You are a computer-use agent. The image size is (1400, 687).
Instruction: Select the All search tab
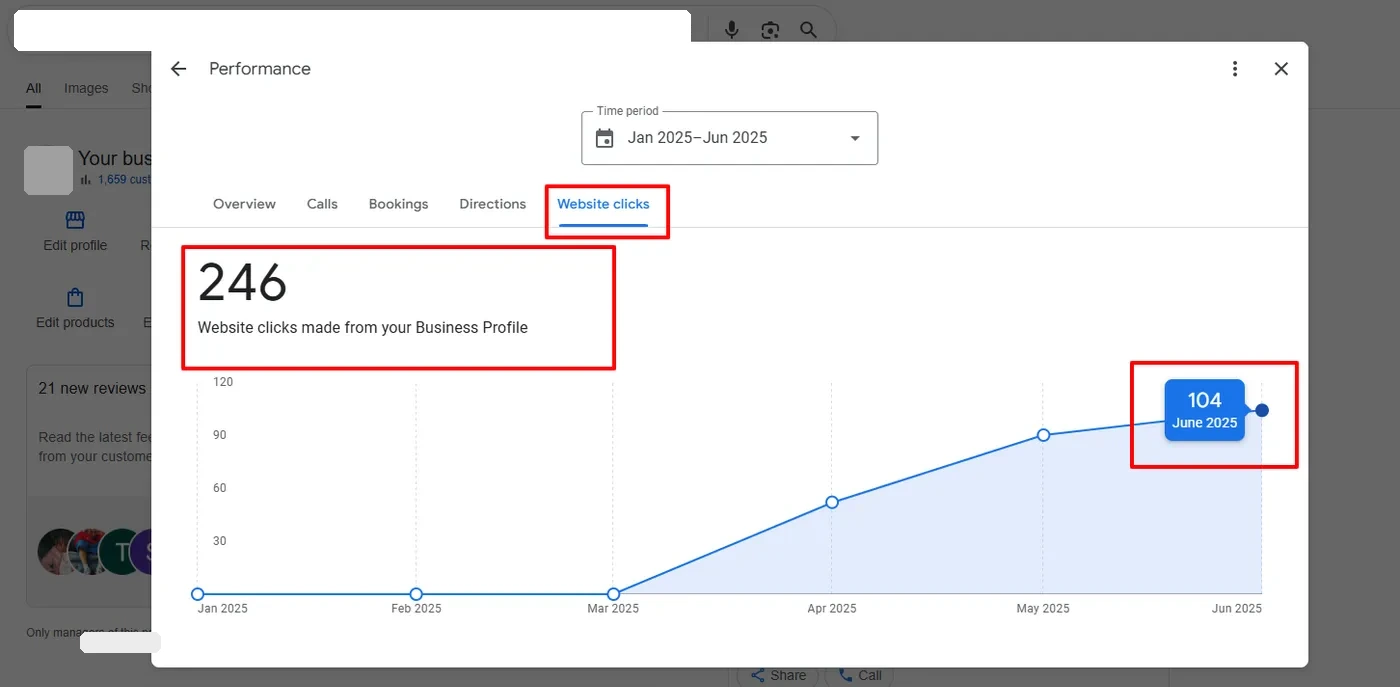(x=33, y=88)
